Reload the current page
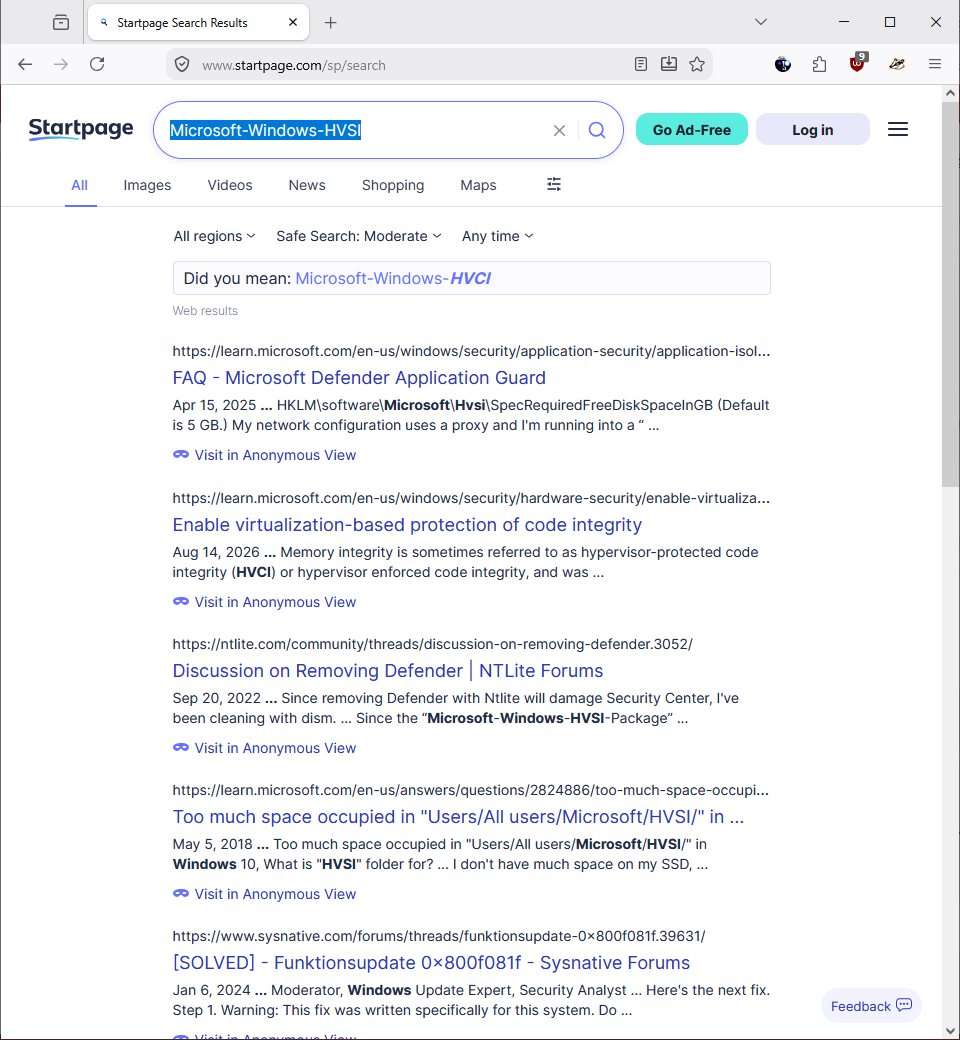Screen dimensions: 960x1040 point(97,64)
